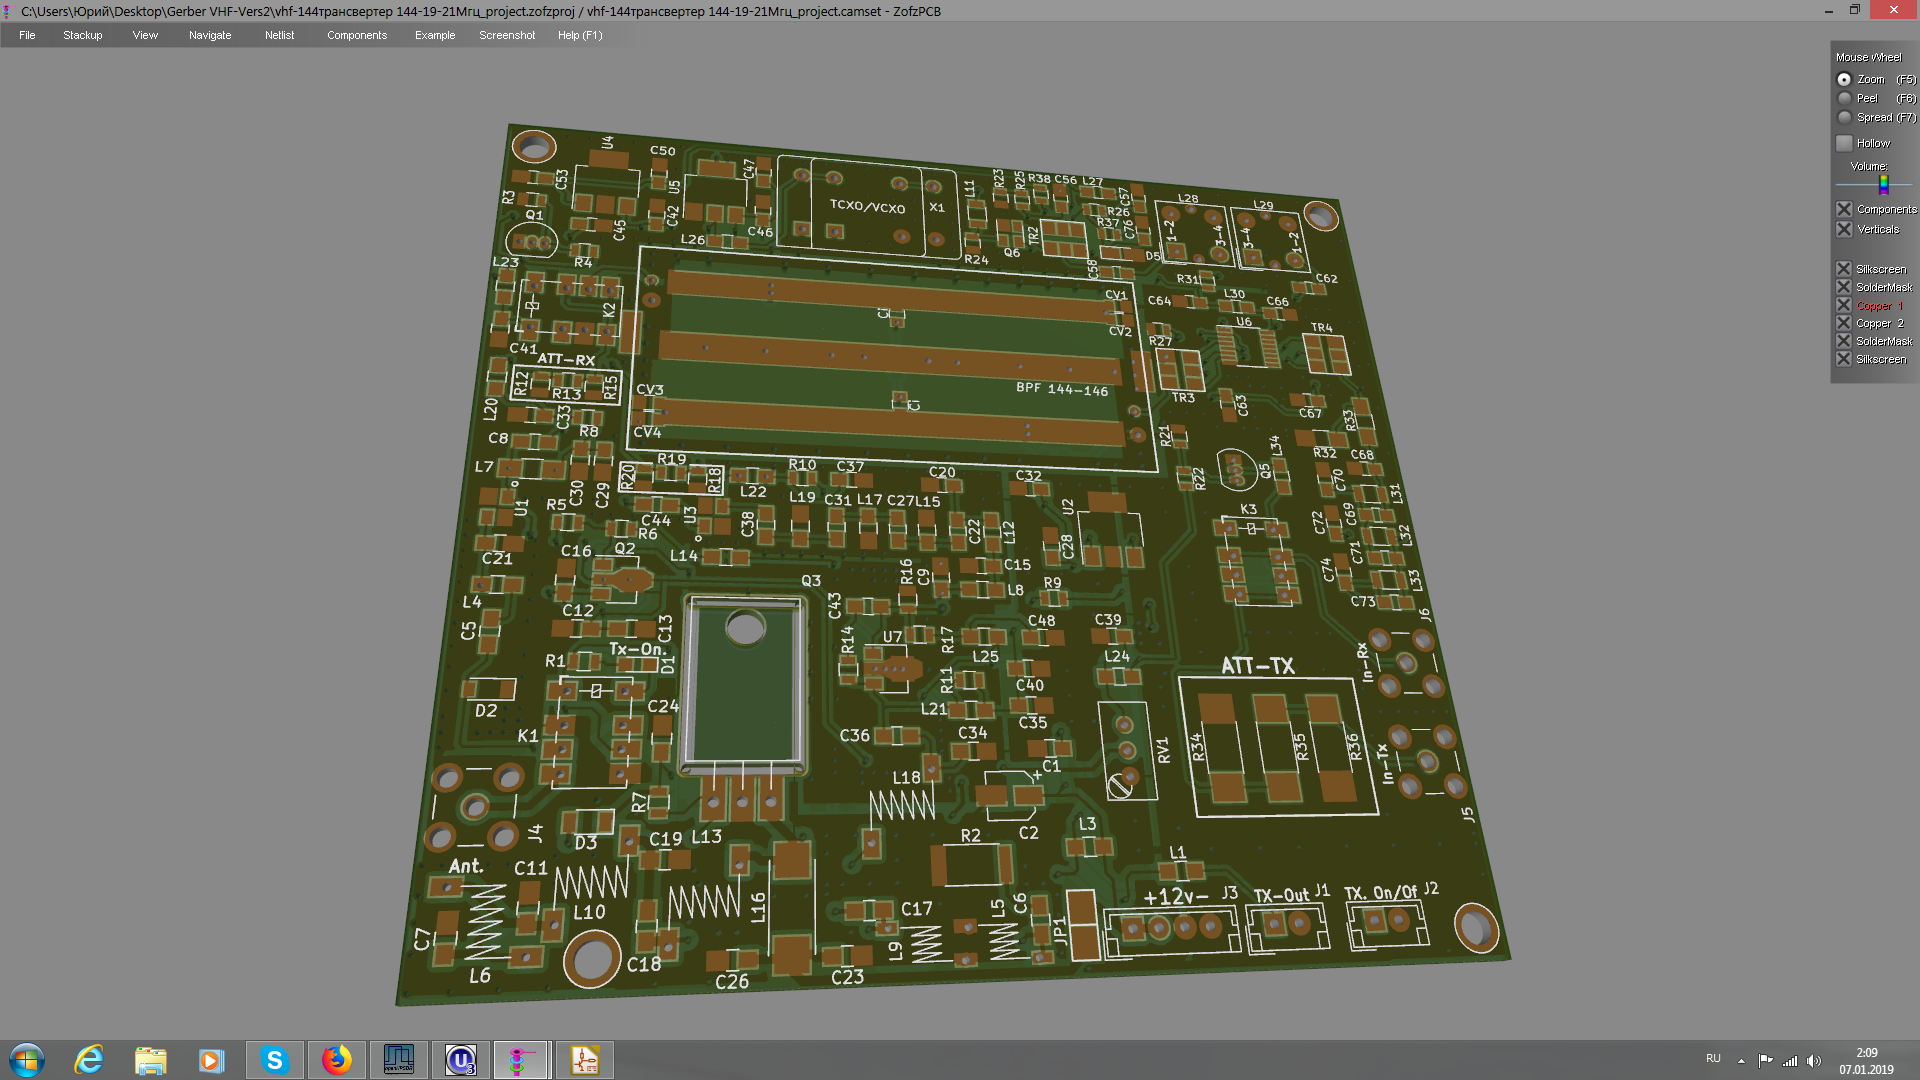Image resolution: width=1920 pixels, height=1080 pixels.
Task: Click the volume speaker tray icon
Action: [1814, 1061]
